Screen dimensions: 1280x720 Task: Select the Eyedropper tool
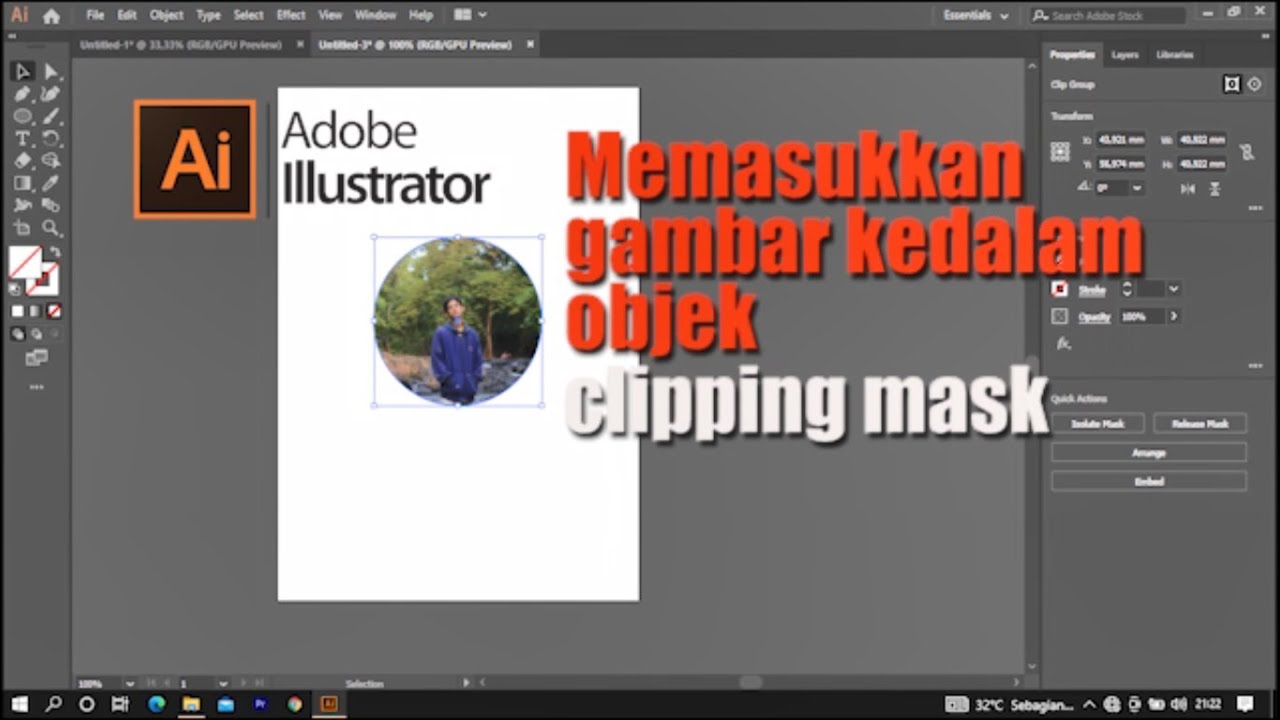pos(52,183)
